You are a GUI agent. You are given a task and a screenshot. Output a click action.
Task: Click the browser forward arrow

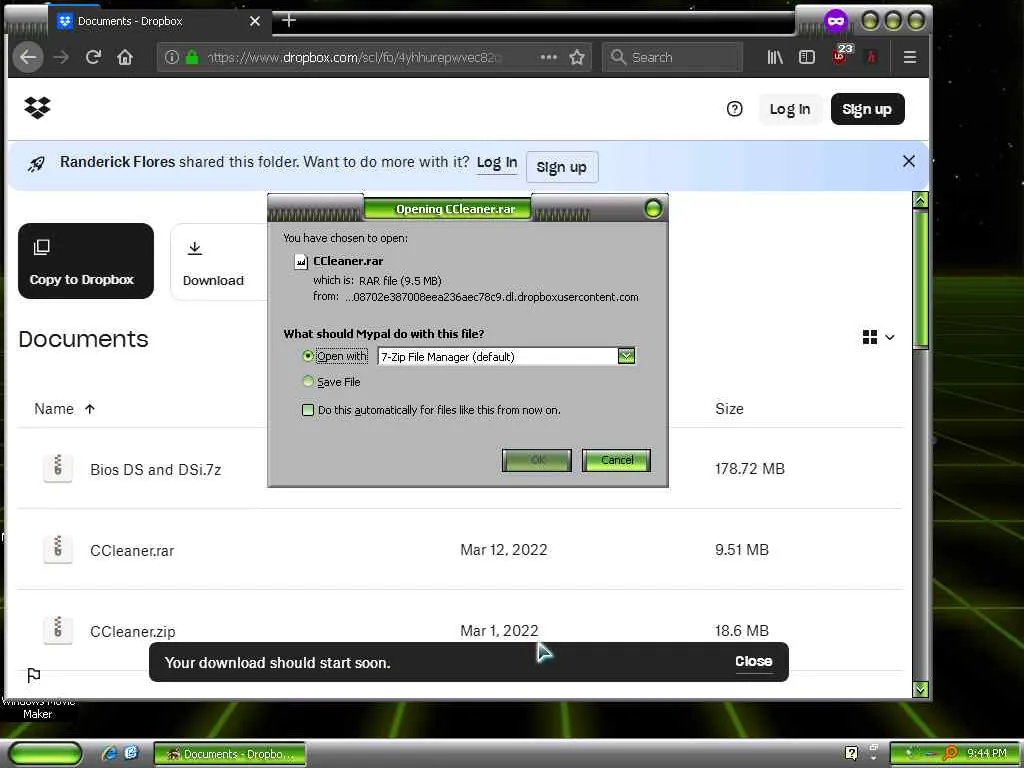(61, 57)
